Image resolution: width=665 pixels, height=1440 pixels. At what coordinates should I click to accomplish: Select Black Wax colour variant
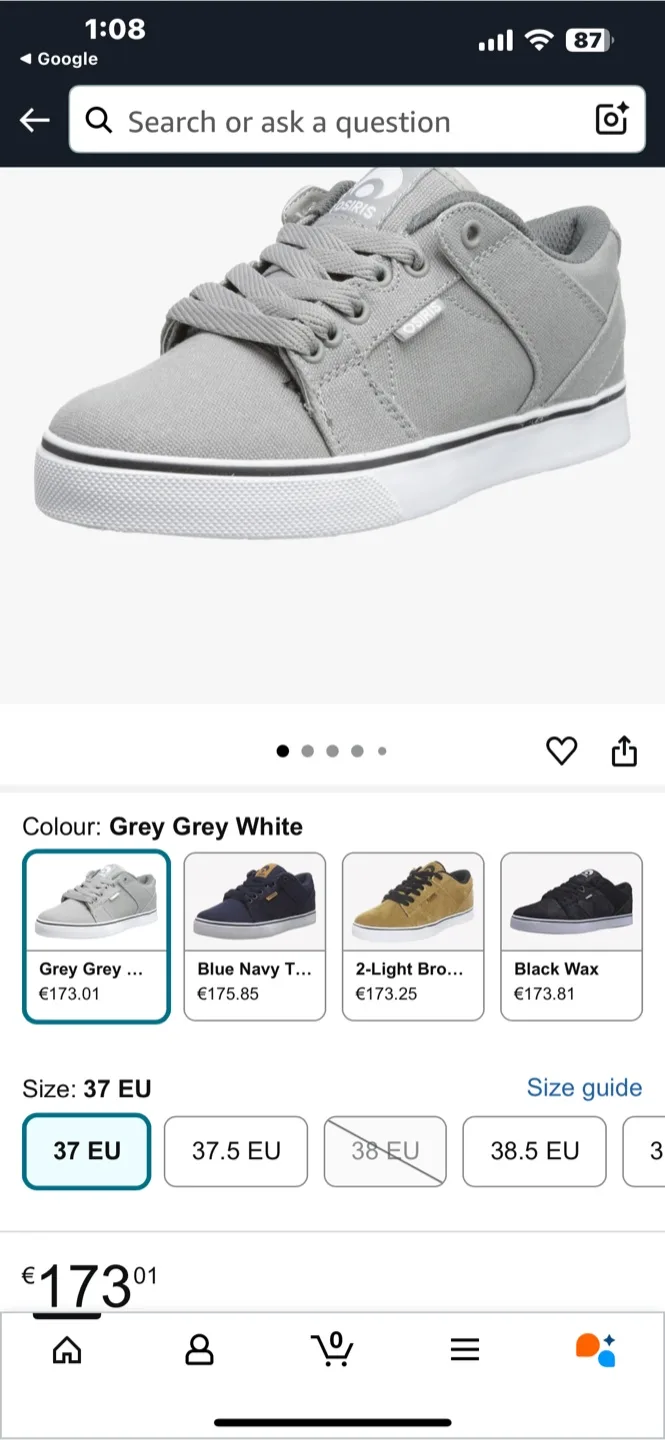[x=571, y=936]
